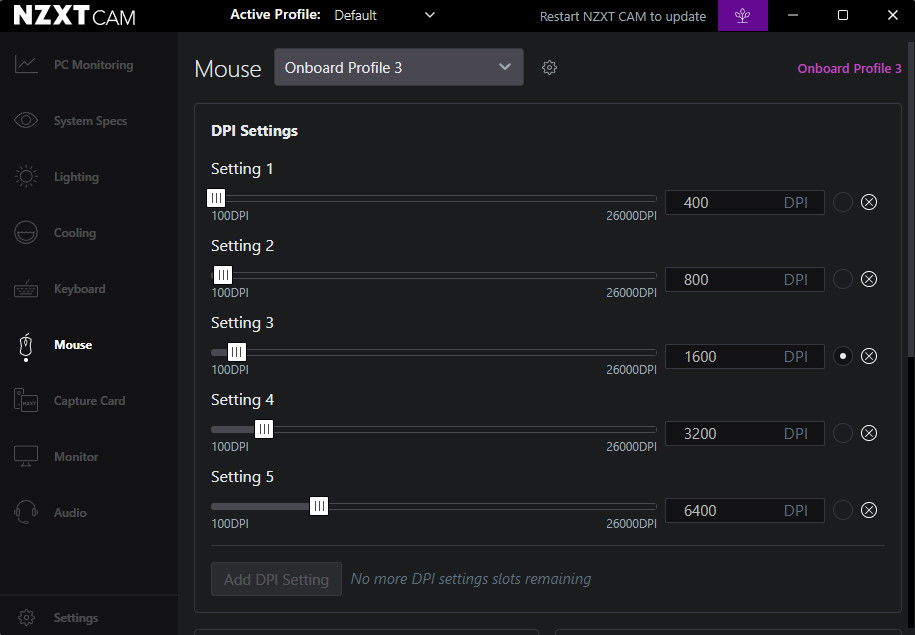Screen dimensions: 915x635
Task: Go to Keyboard section in sidebar
Action: (79, 289)
